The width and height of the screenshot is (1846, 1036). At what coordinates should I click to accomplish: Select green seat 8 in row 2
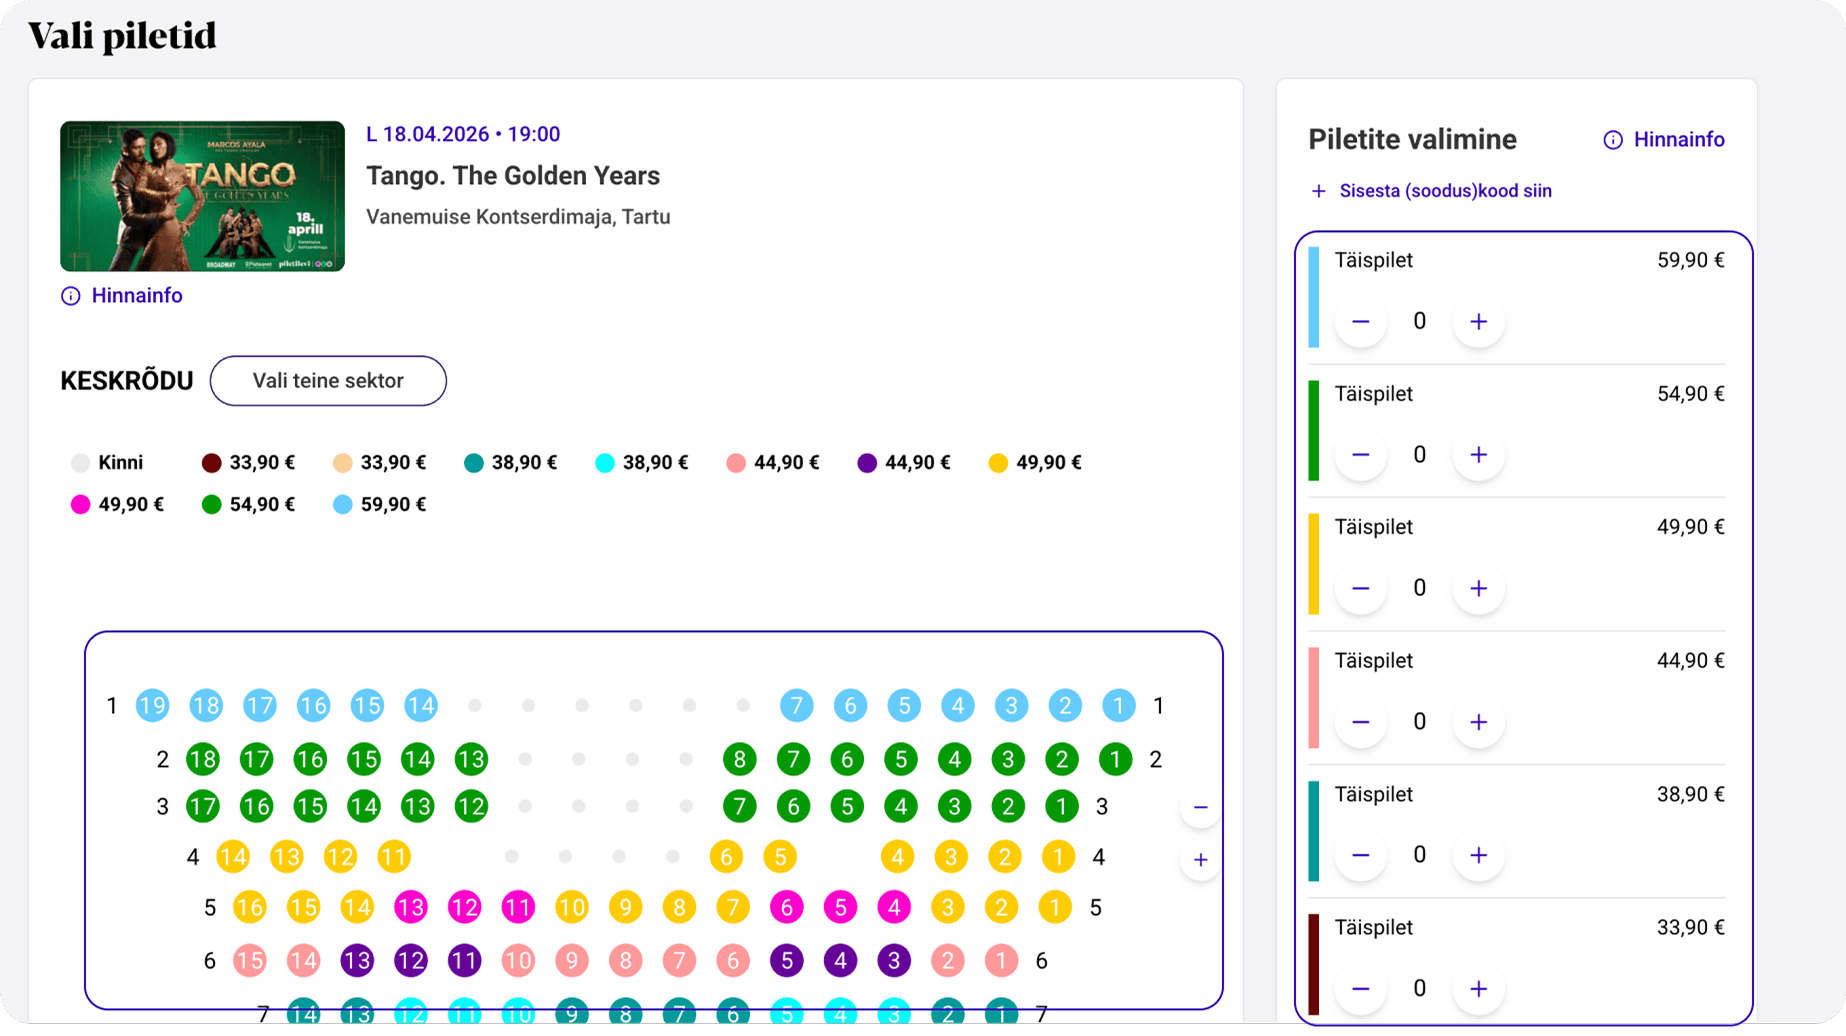(739, 760)
